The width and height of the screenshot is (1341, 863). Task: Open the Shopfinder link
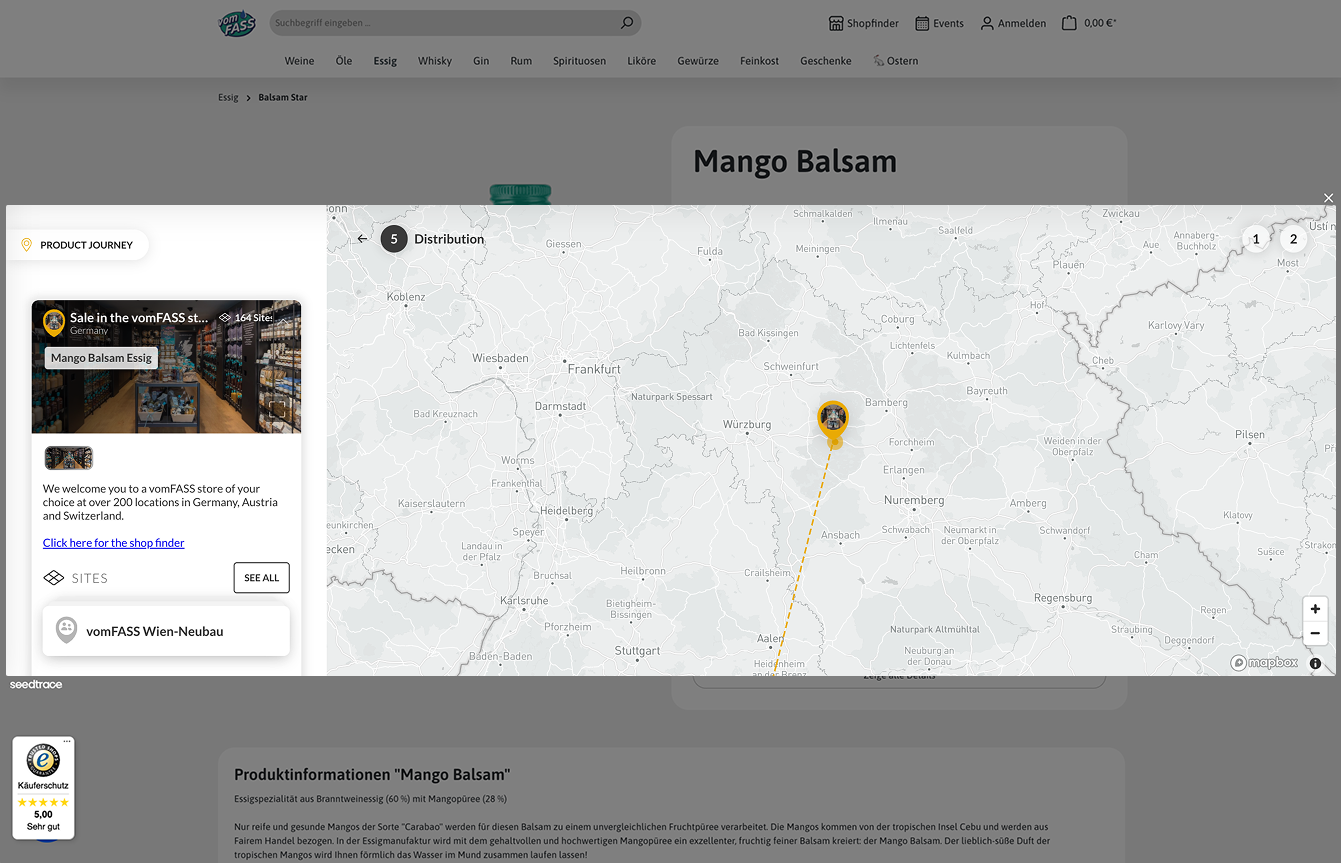[x=864, y=23]
